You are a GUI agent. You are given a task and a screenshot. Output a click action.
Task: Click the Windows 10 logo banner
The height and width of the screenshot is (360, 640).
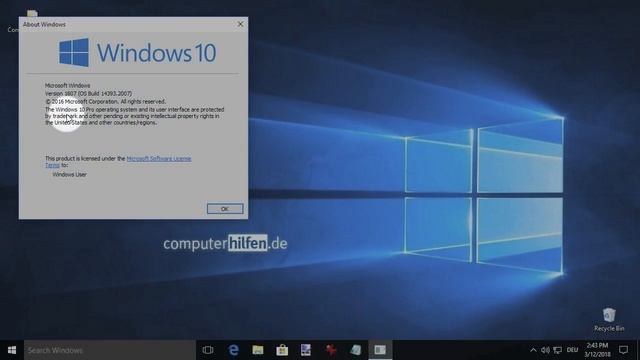pyautogui.click(x=138, y=53)
